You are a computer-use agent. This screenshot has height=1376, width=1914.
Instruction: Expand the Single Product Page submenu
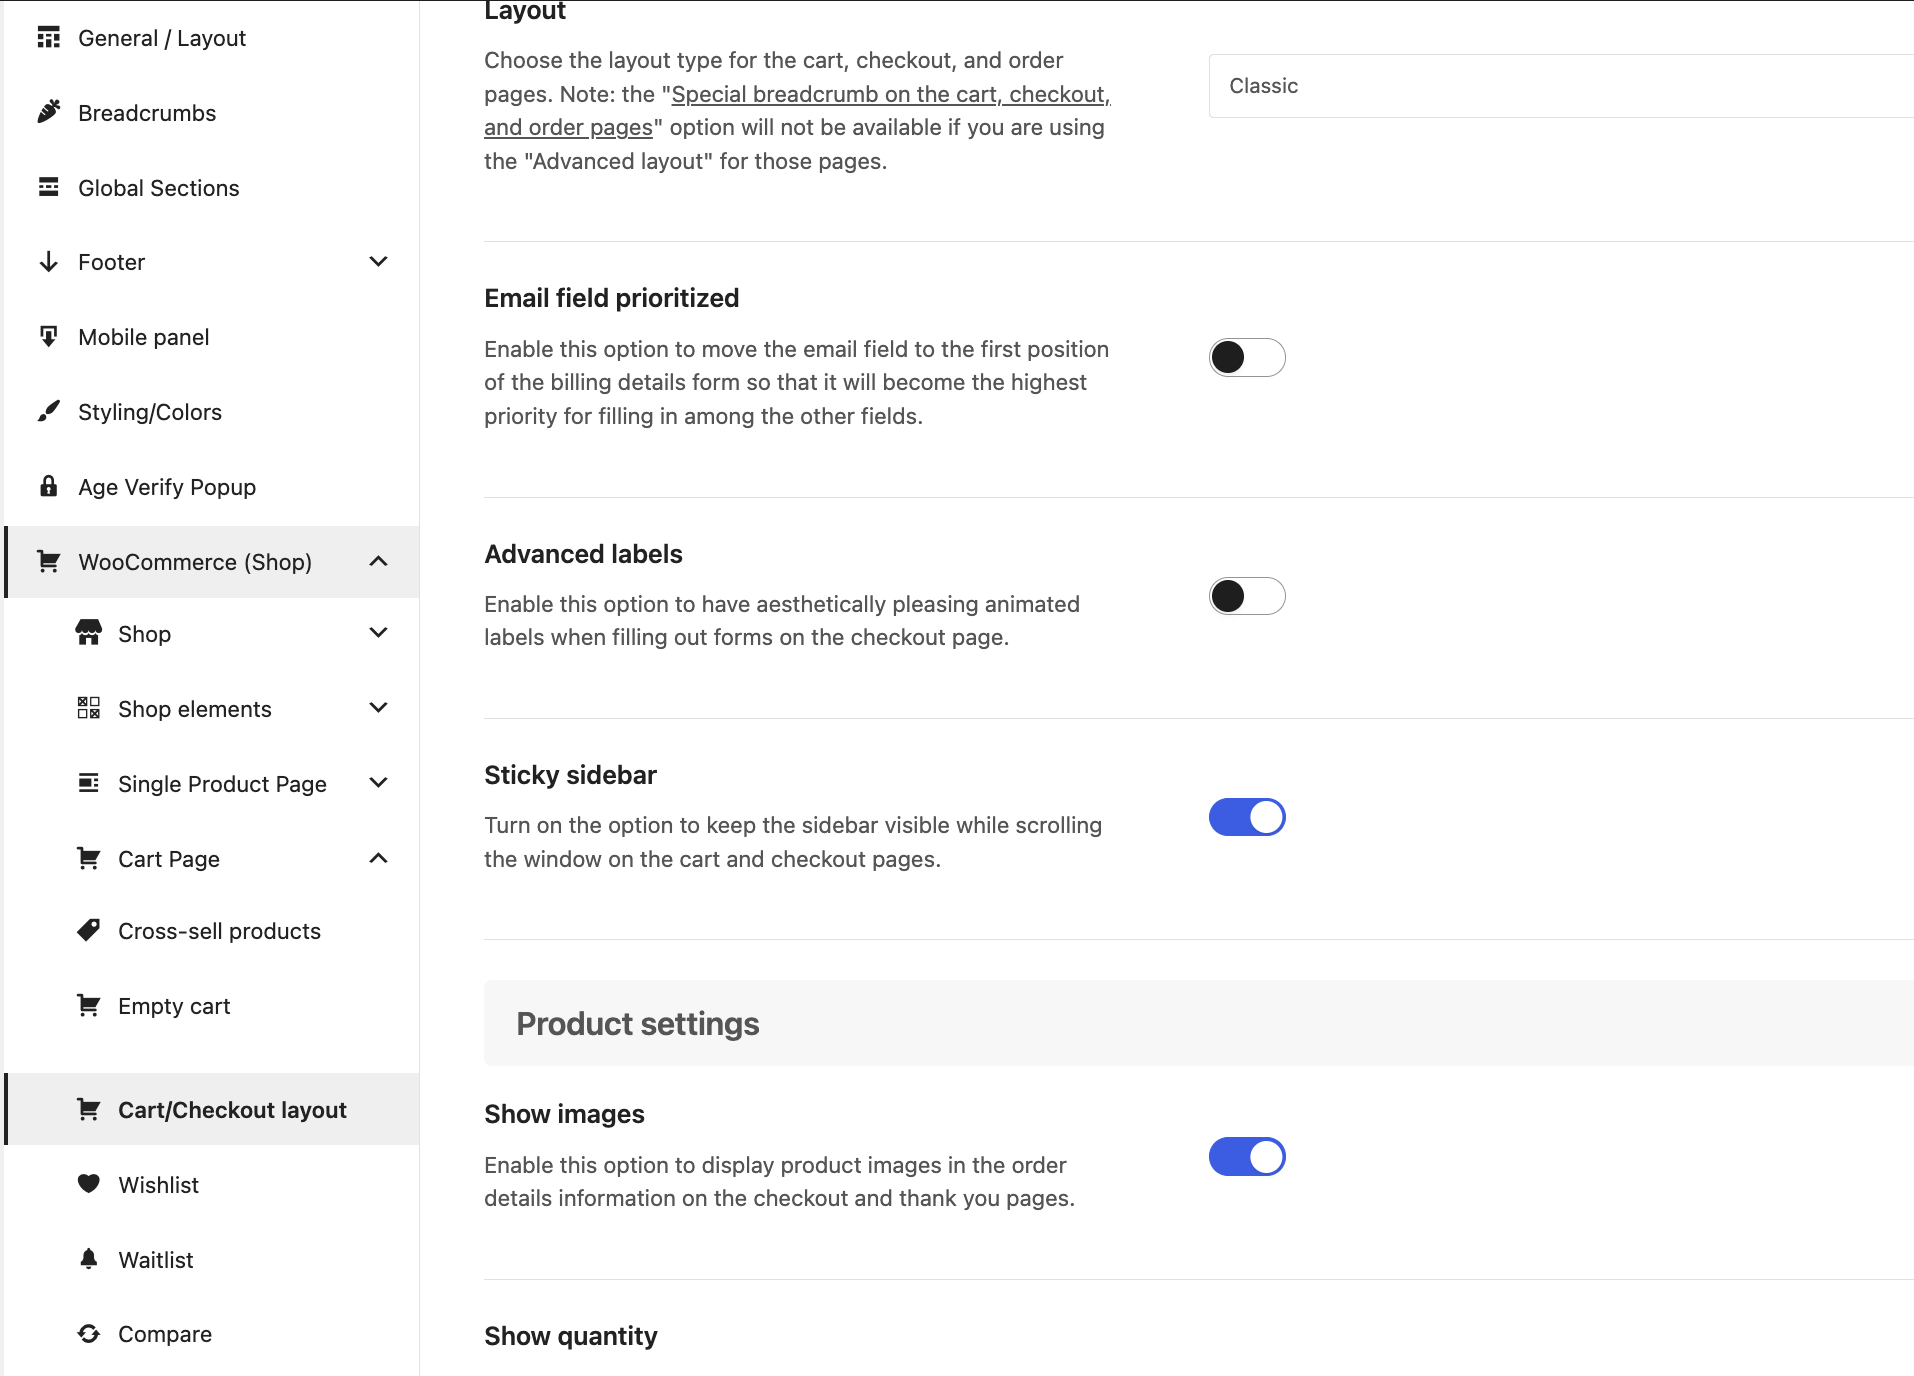pyautogui.click(x=378, y=783)
